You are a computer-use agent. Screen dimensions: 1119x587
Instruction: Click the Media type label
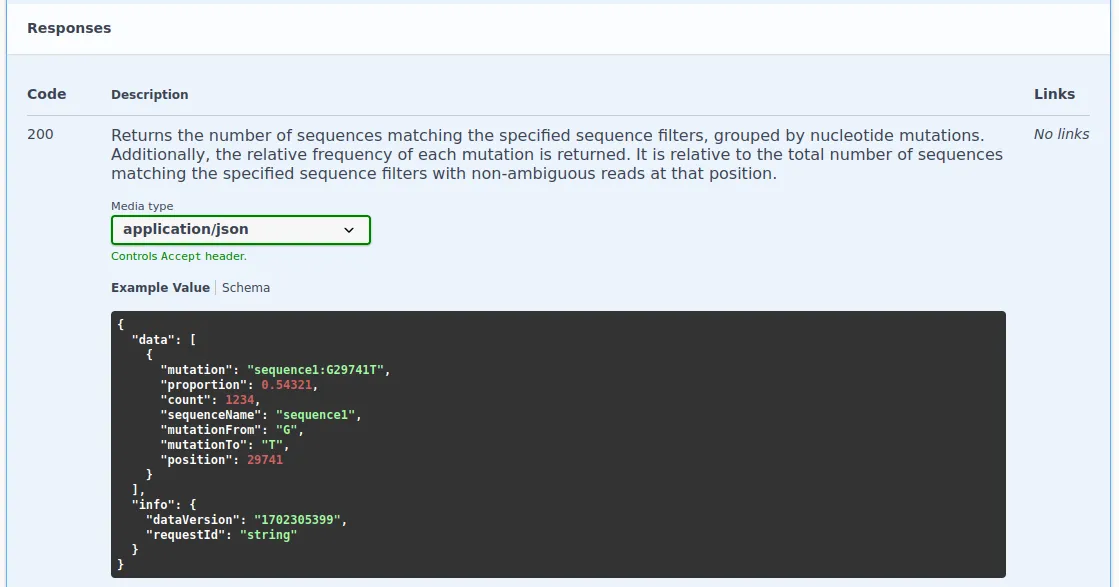pos(142,206)
